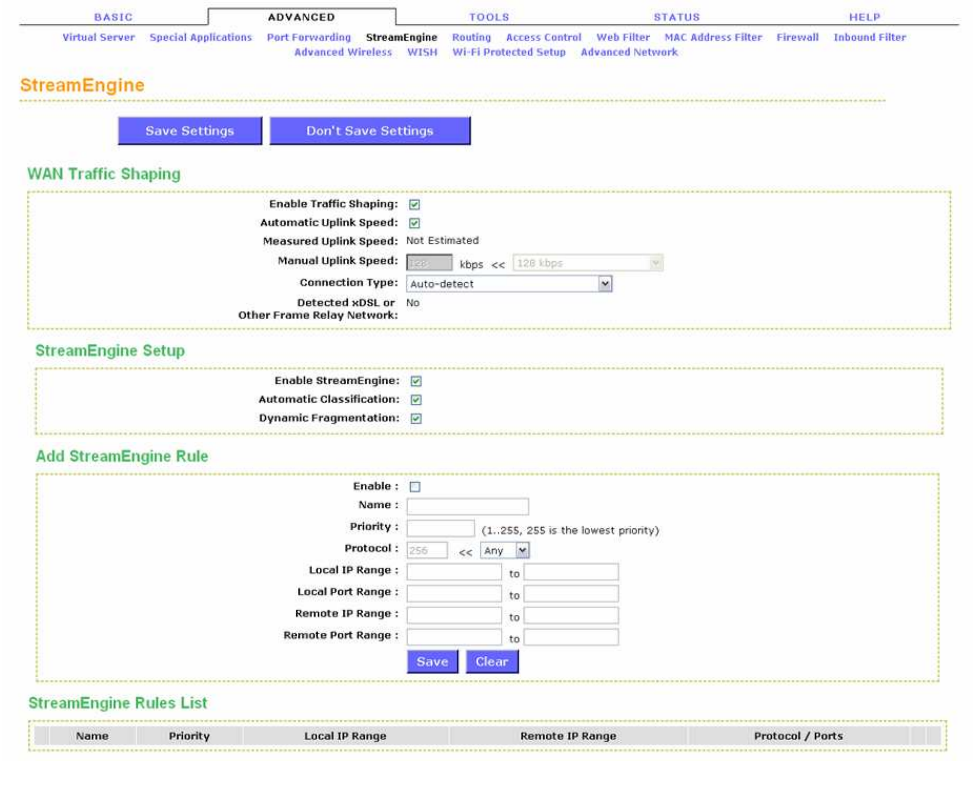The height and width of the screenshot is (802, 976).
Task: Click Local Port Range end field
Action: pos(571,593)
